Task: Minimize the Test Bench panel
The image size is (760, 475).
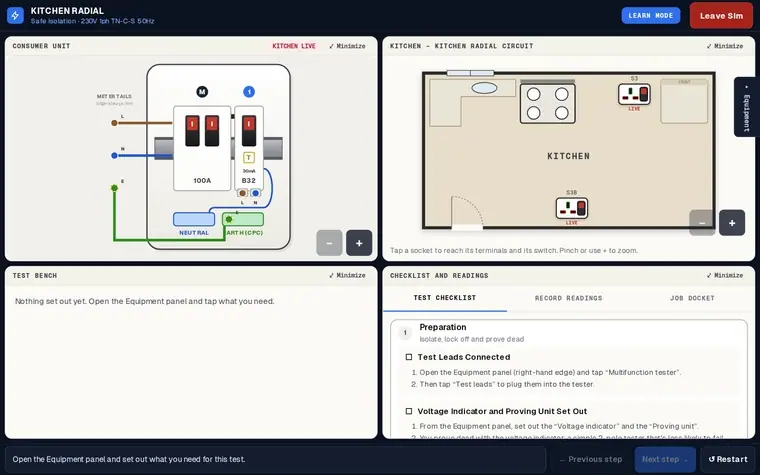Action: [347, 275]
